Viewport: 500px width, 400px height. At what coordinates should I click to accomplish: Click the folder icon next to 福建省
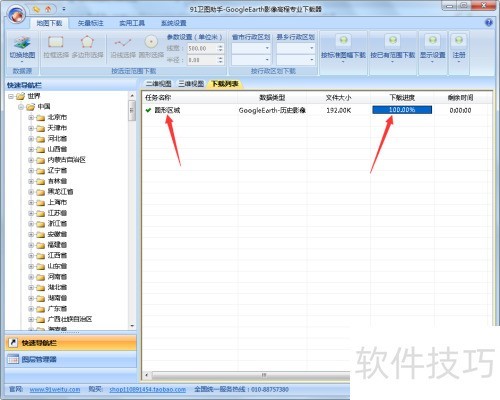[40, 245]
